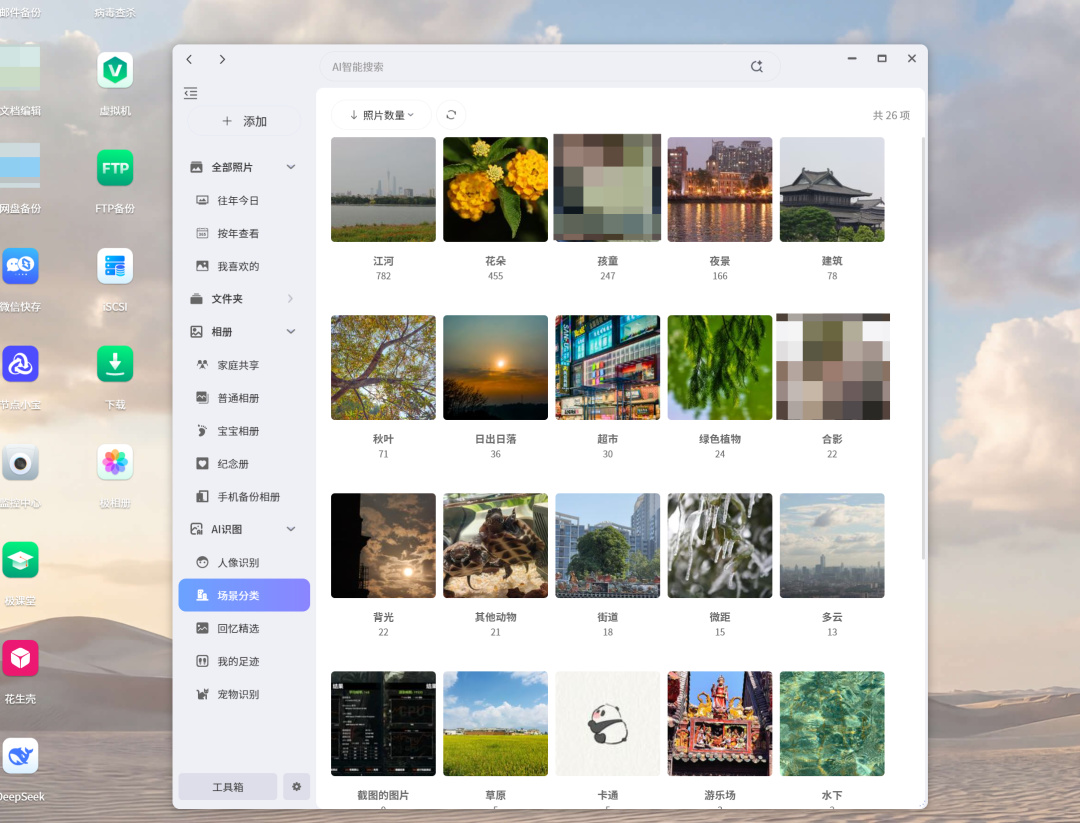This screenshot has width=1080, height=823.
Task: Click the vertical scrollbar of the scene grid
Action: [922, 348]
